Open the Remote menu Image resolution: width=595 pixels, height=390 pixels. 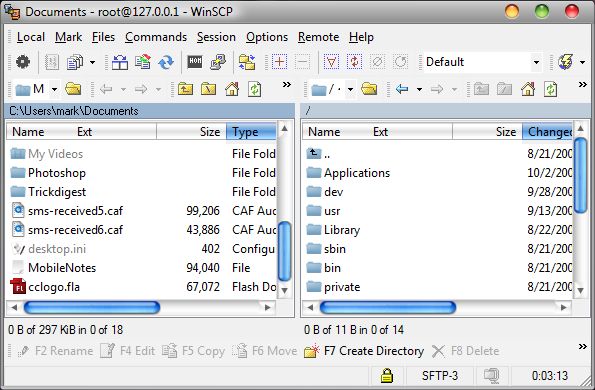coord(318,37)
